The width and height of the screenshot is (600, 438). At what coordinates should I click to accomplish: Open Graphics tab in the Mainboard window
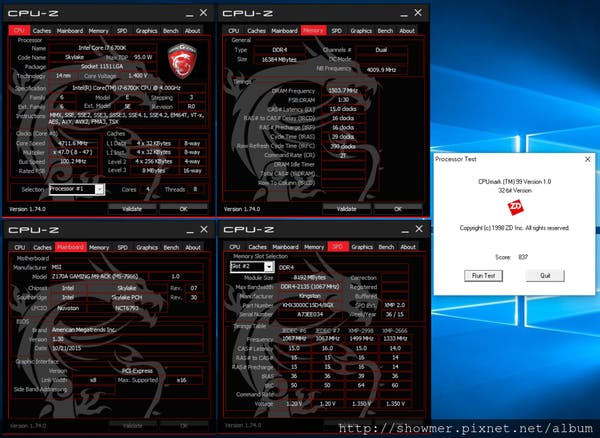pos(147,247)
